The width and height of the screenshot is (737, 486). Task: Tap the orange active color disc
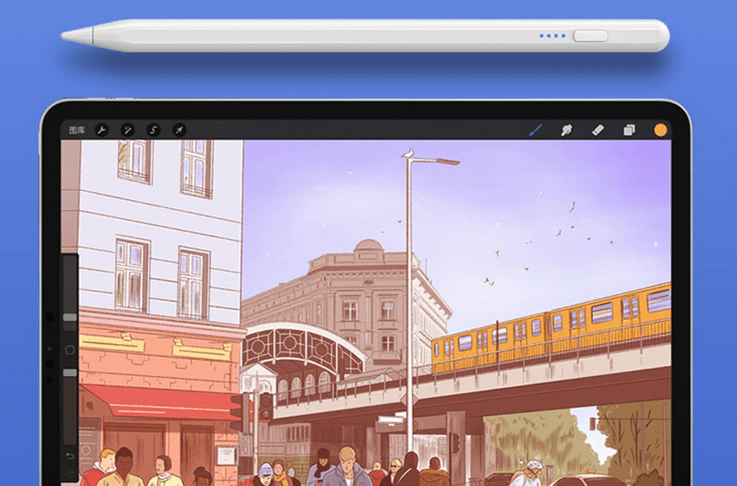pyautogui.click(x=660, y=130)
